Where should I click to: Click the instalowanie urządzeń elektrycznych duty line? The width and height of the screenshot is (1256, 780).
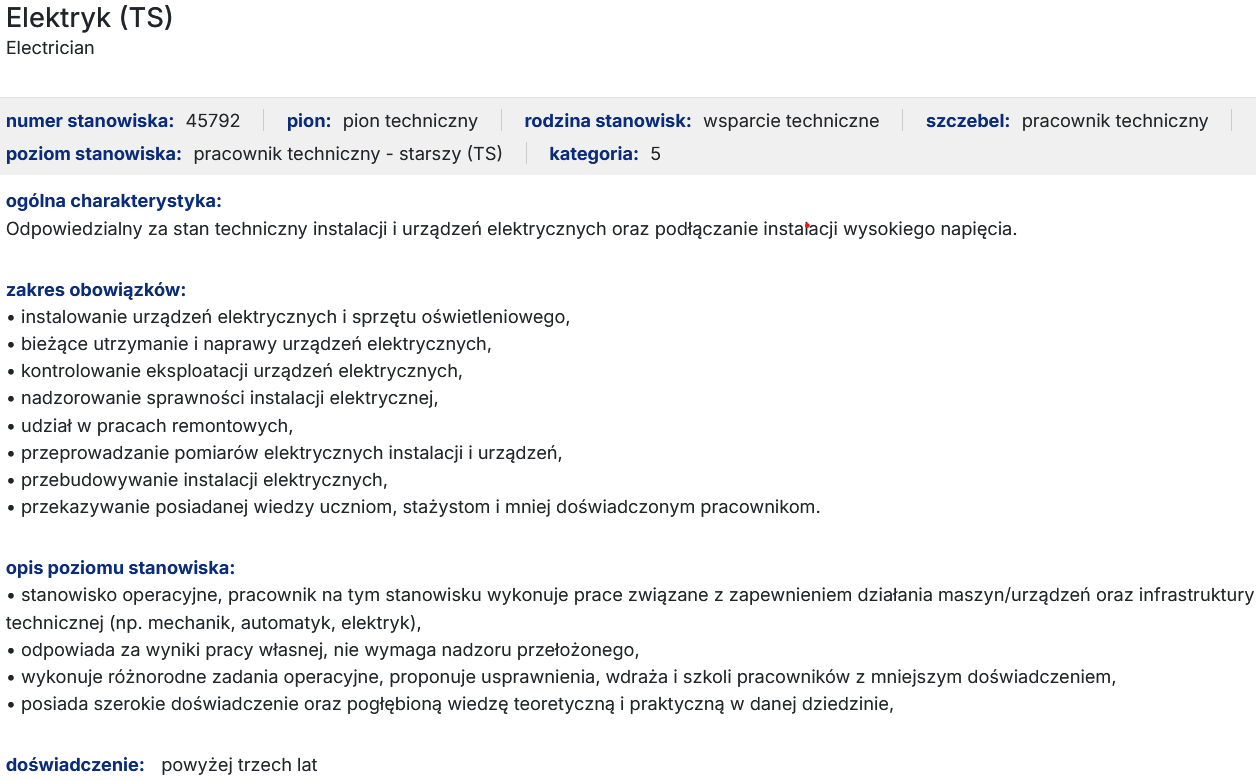(x=295, y=317)
